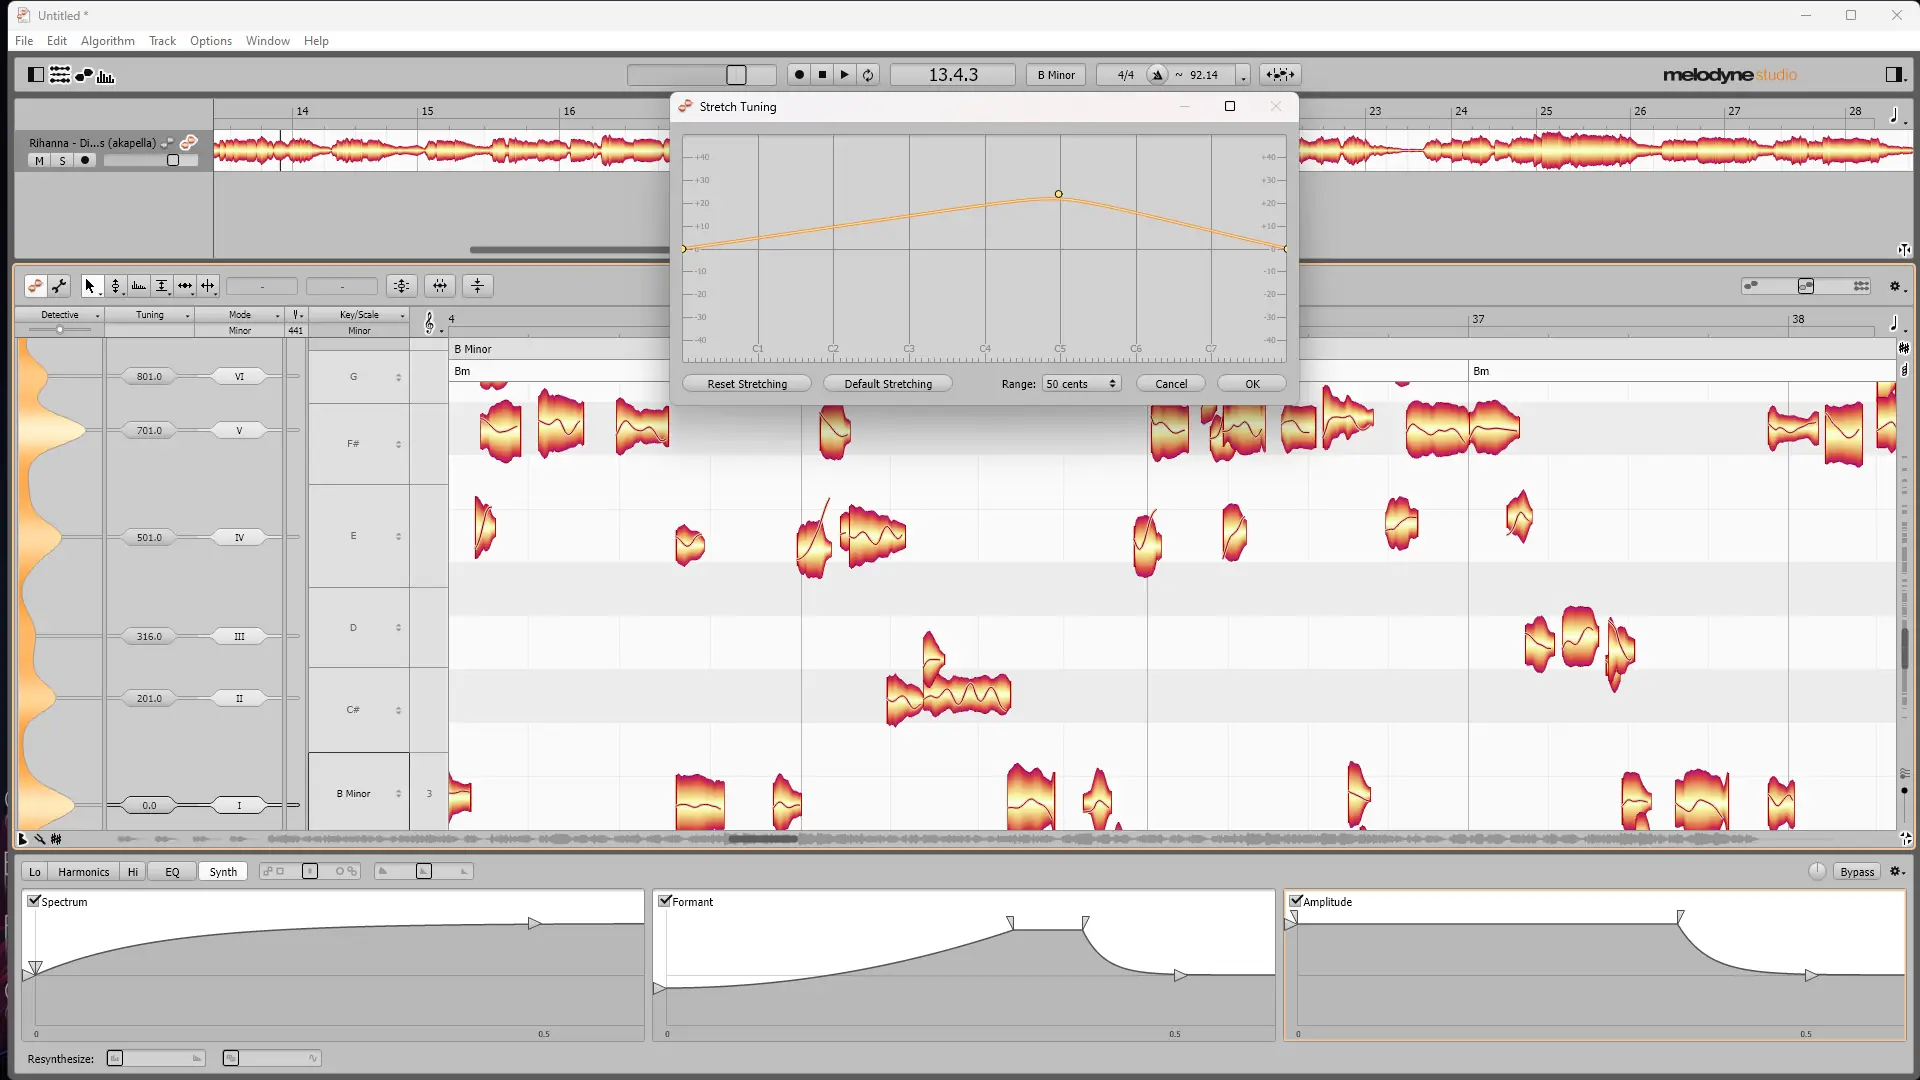Select the Timing tool
The image size is (1920, 1080).
click(184, 286)
